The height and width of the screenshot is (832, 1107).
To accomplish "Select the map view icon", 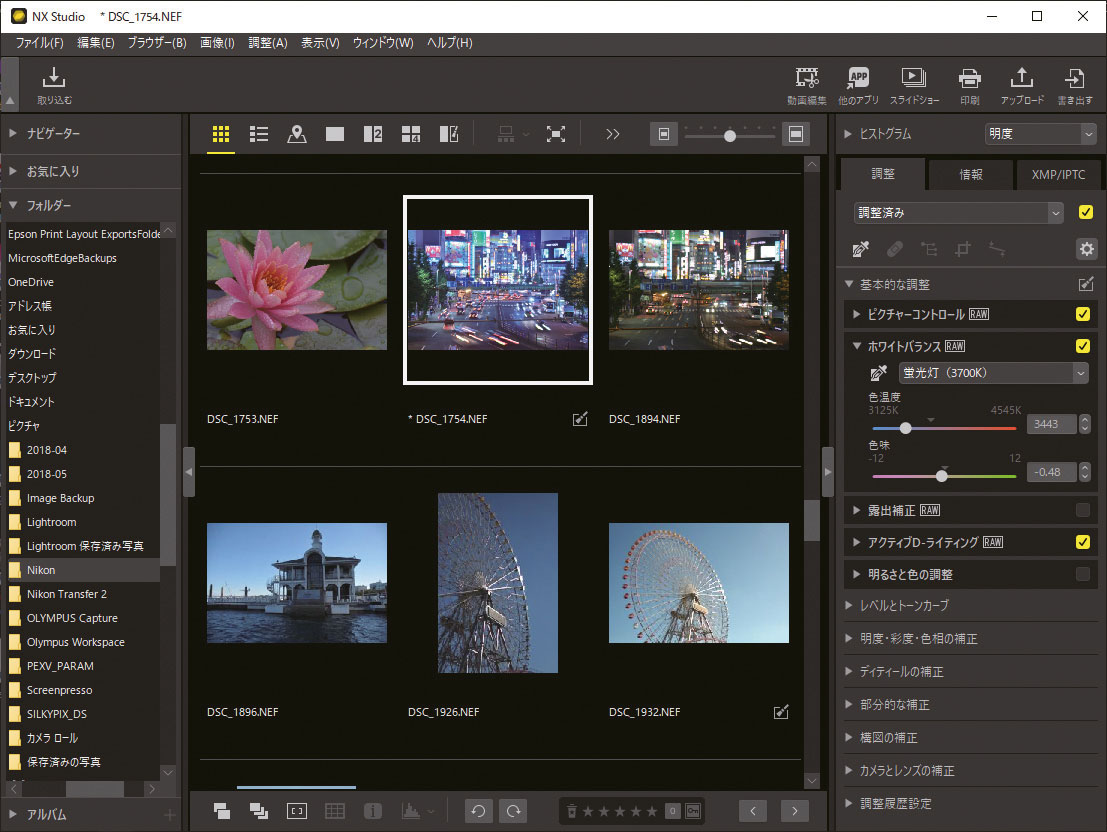I will point(297,133).
